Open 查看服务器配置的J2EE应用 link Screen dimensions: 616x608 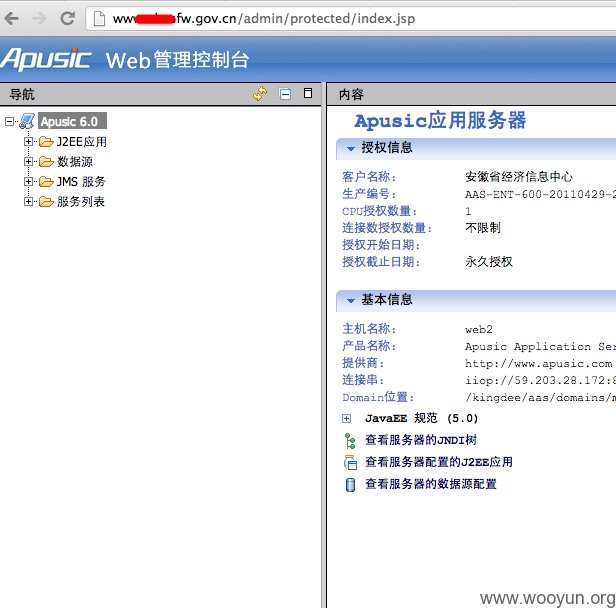pyautogui.click(x=439, y=462)
